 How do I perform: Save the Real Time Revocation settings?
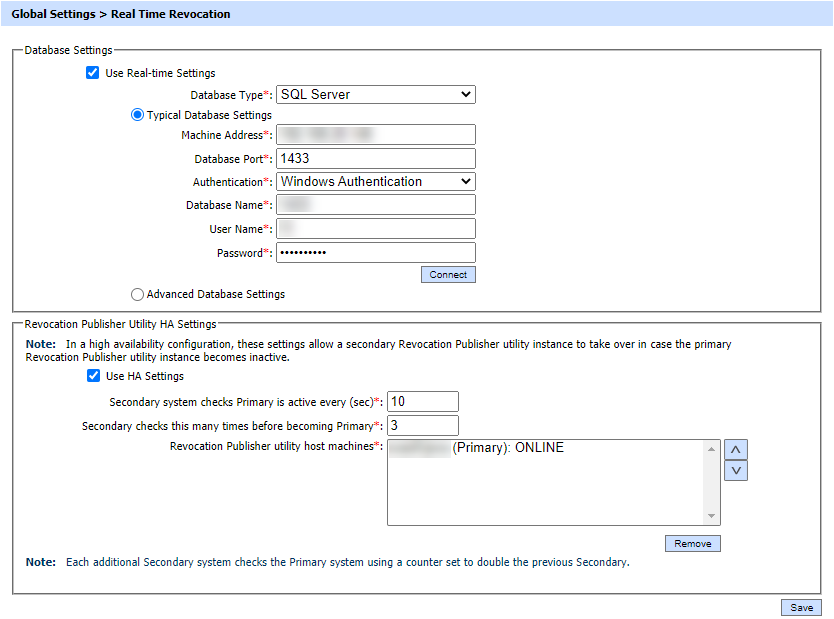(x=801, y=607)
